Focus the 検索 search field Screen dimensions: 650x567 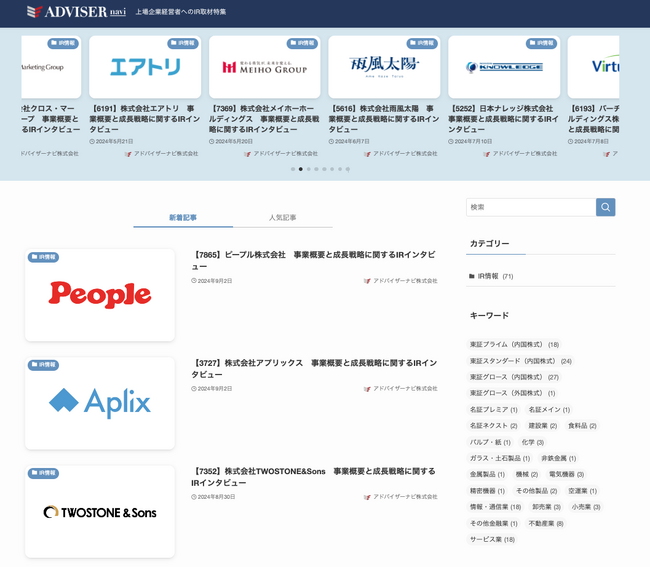pyautogui.click(x=531, y=207)
